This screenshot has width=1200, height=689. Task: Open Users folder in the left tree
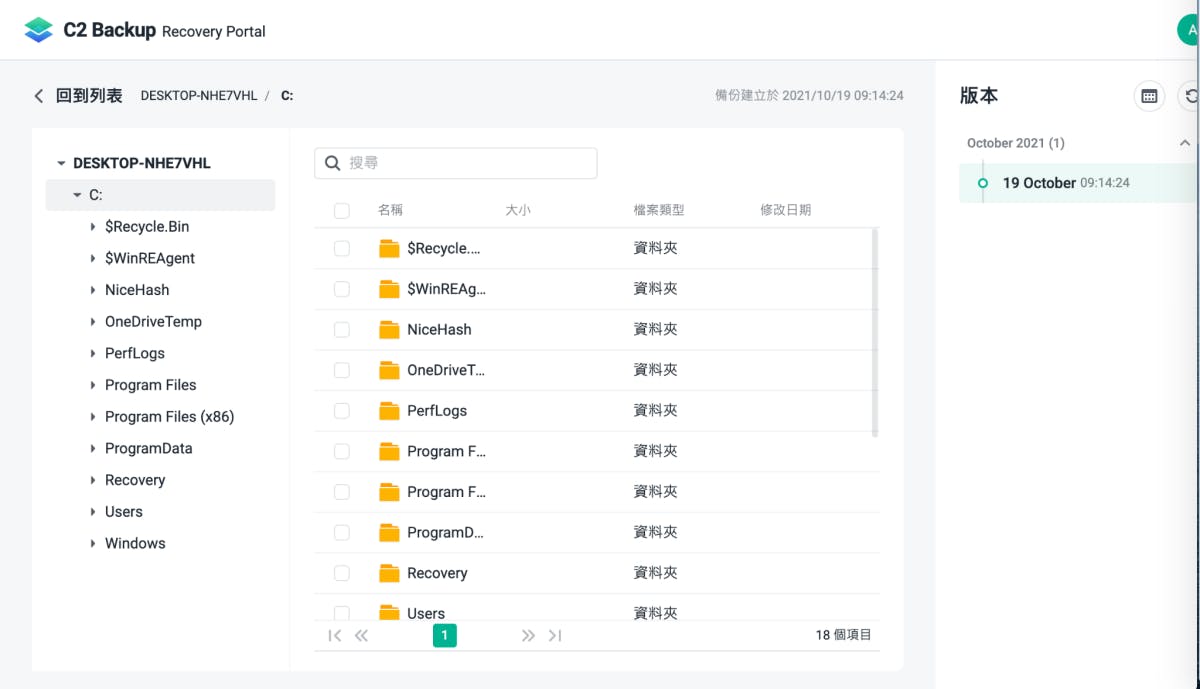point(124,512)
